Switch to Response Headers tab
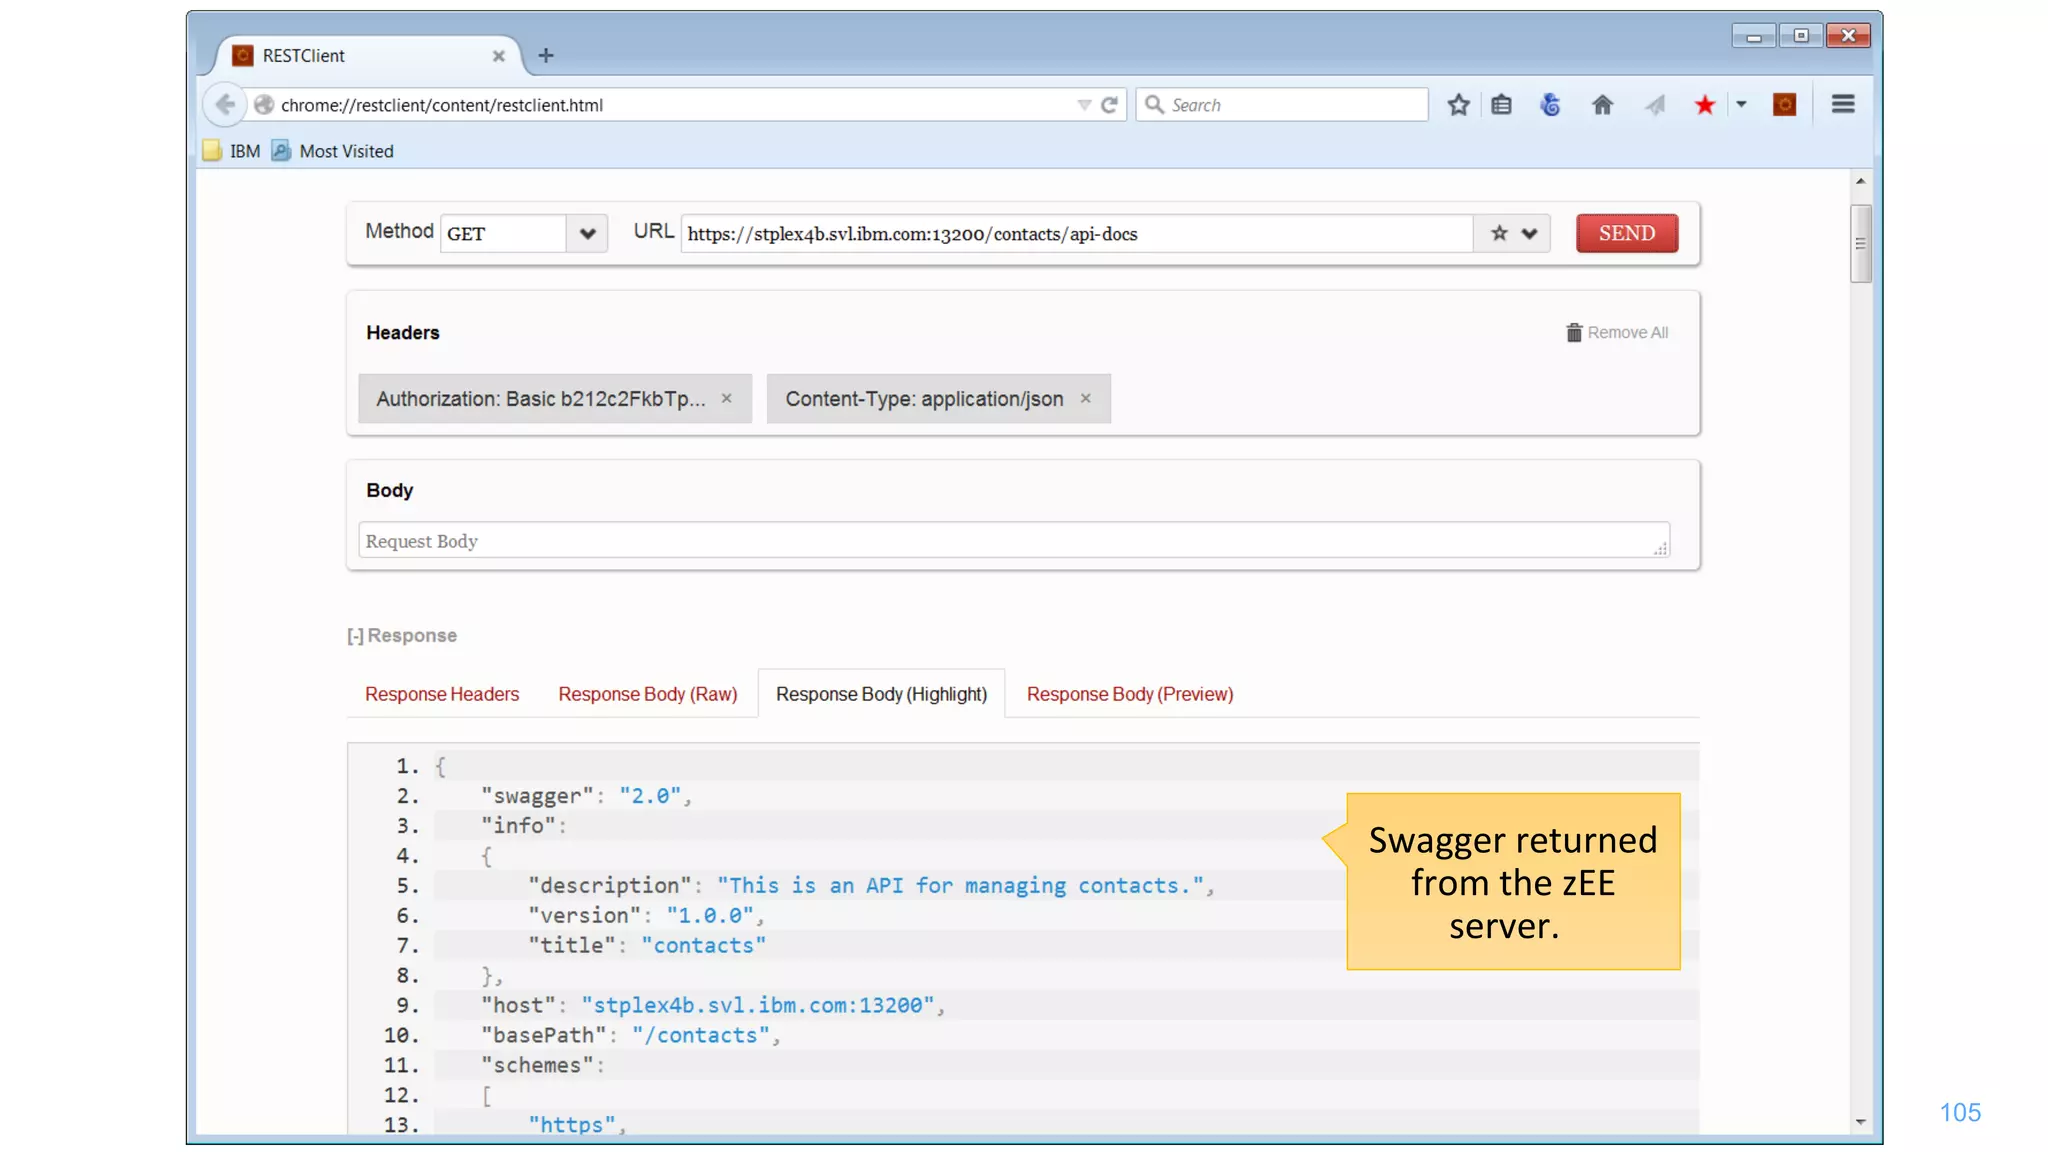The height and width of the screenshot is (1152, 2048). pos(442,695)
